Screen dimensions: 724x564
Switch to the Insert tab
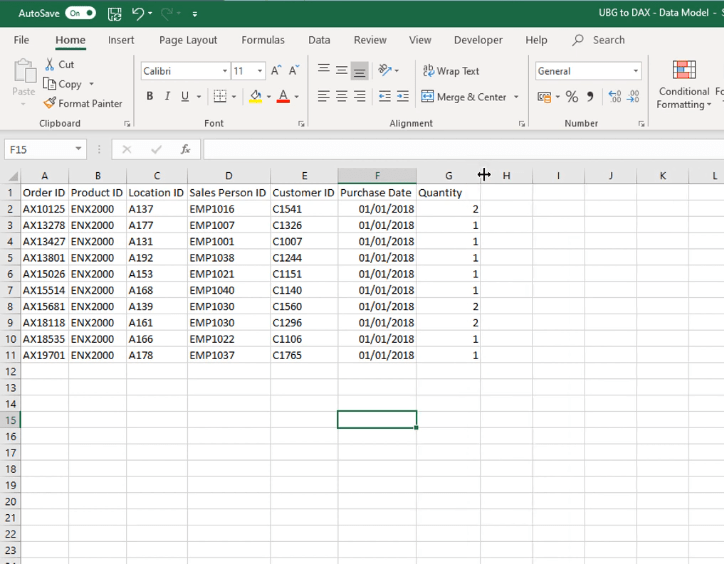pyautogui.click(x=121, y=40)
